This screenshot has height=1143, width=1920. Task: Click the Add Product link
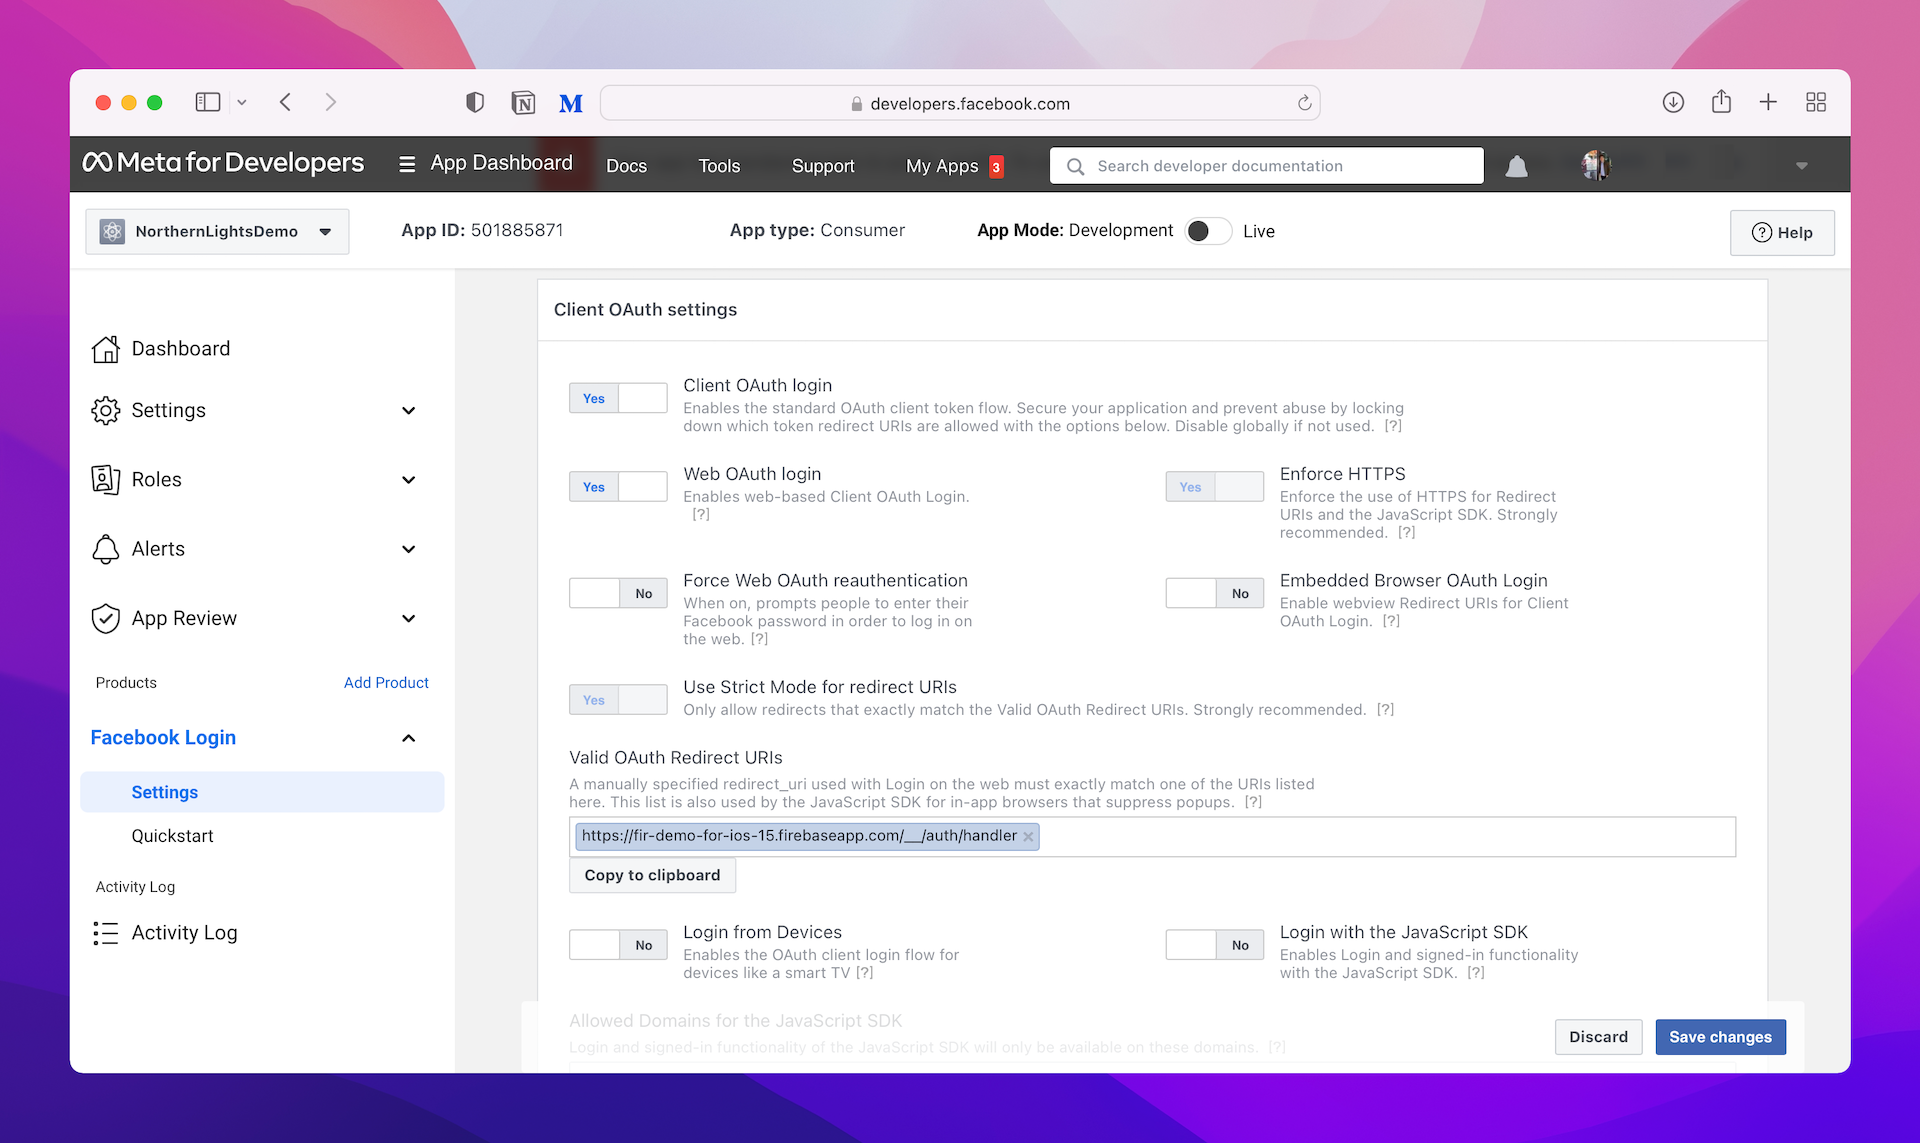coord(386,683)
